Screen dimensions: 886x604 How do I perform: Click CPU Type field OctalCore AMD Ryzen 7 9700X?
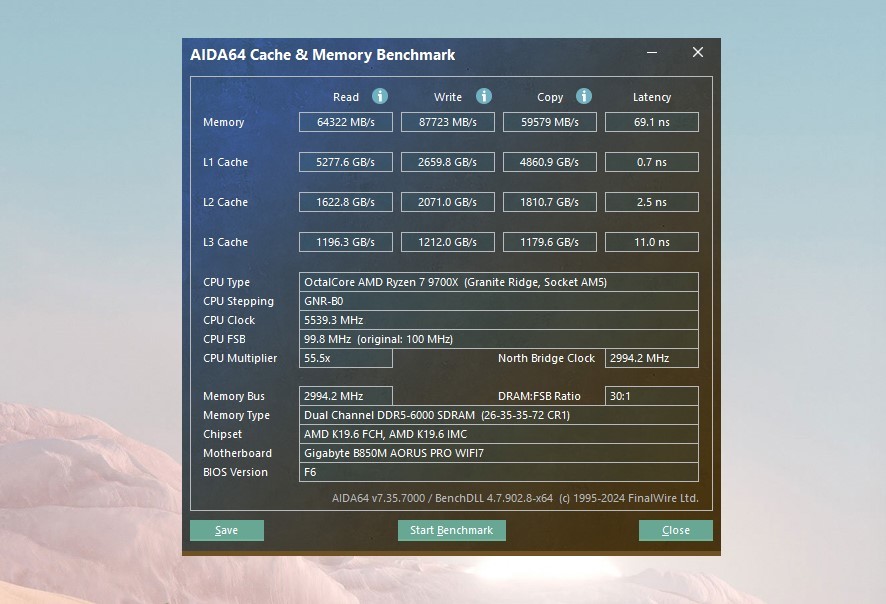498,282
